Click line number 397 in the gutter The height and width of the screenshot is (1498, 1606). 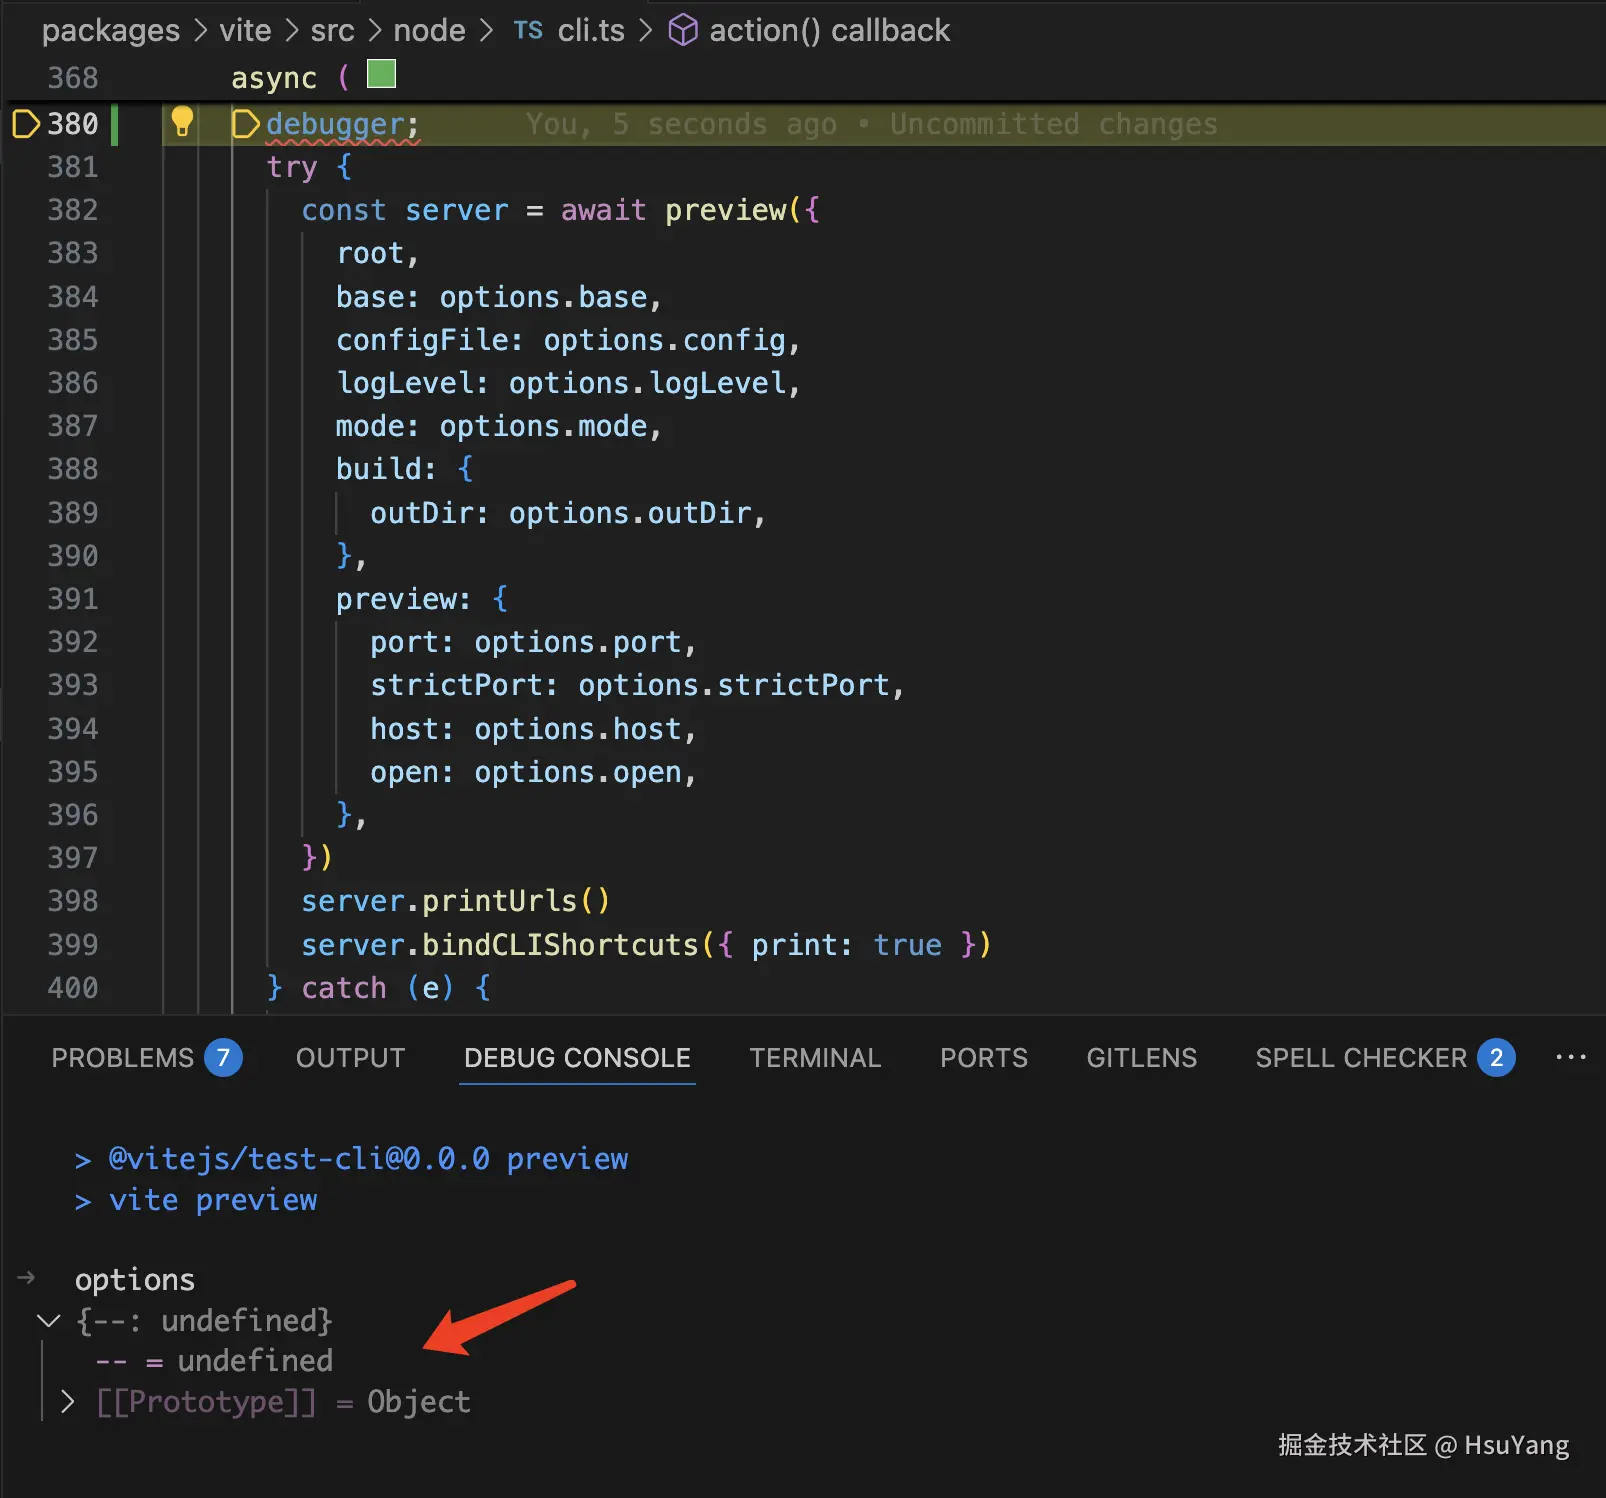73,858
